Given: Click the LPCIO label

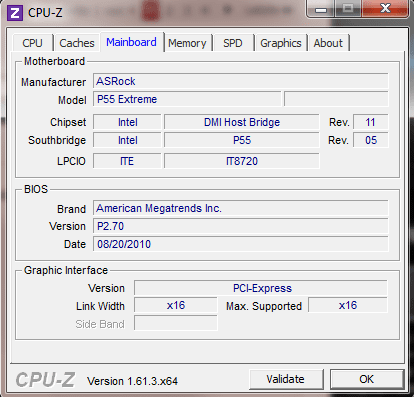Looking at the screenshot, I should point(71,161).
